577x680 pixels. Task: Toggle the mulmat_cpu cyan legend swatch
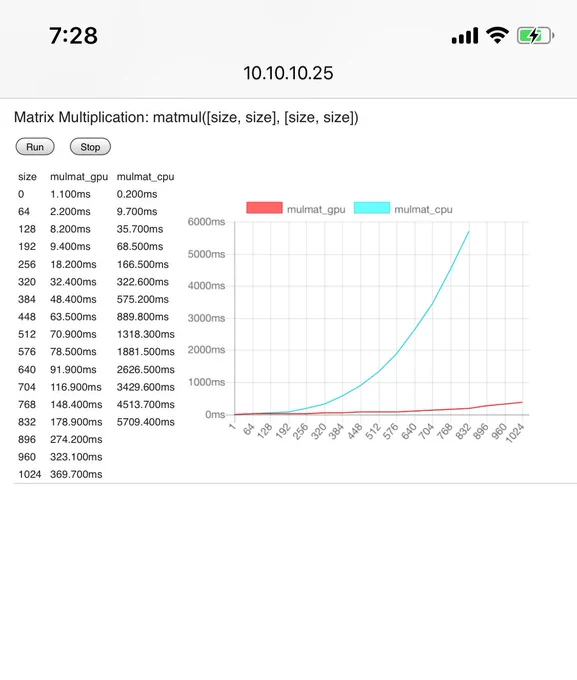click(x=372, y=208)
